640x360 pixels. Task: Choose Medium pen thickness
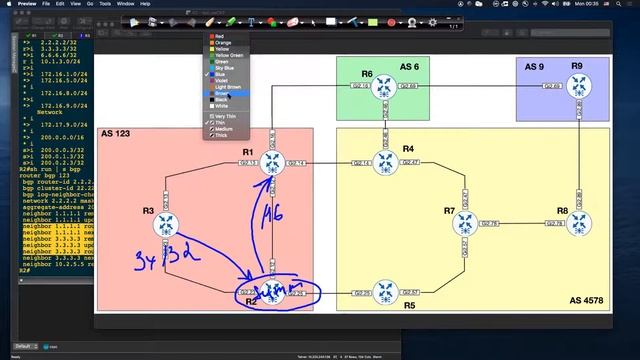[226, 129]
